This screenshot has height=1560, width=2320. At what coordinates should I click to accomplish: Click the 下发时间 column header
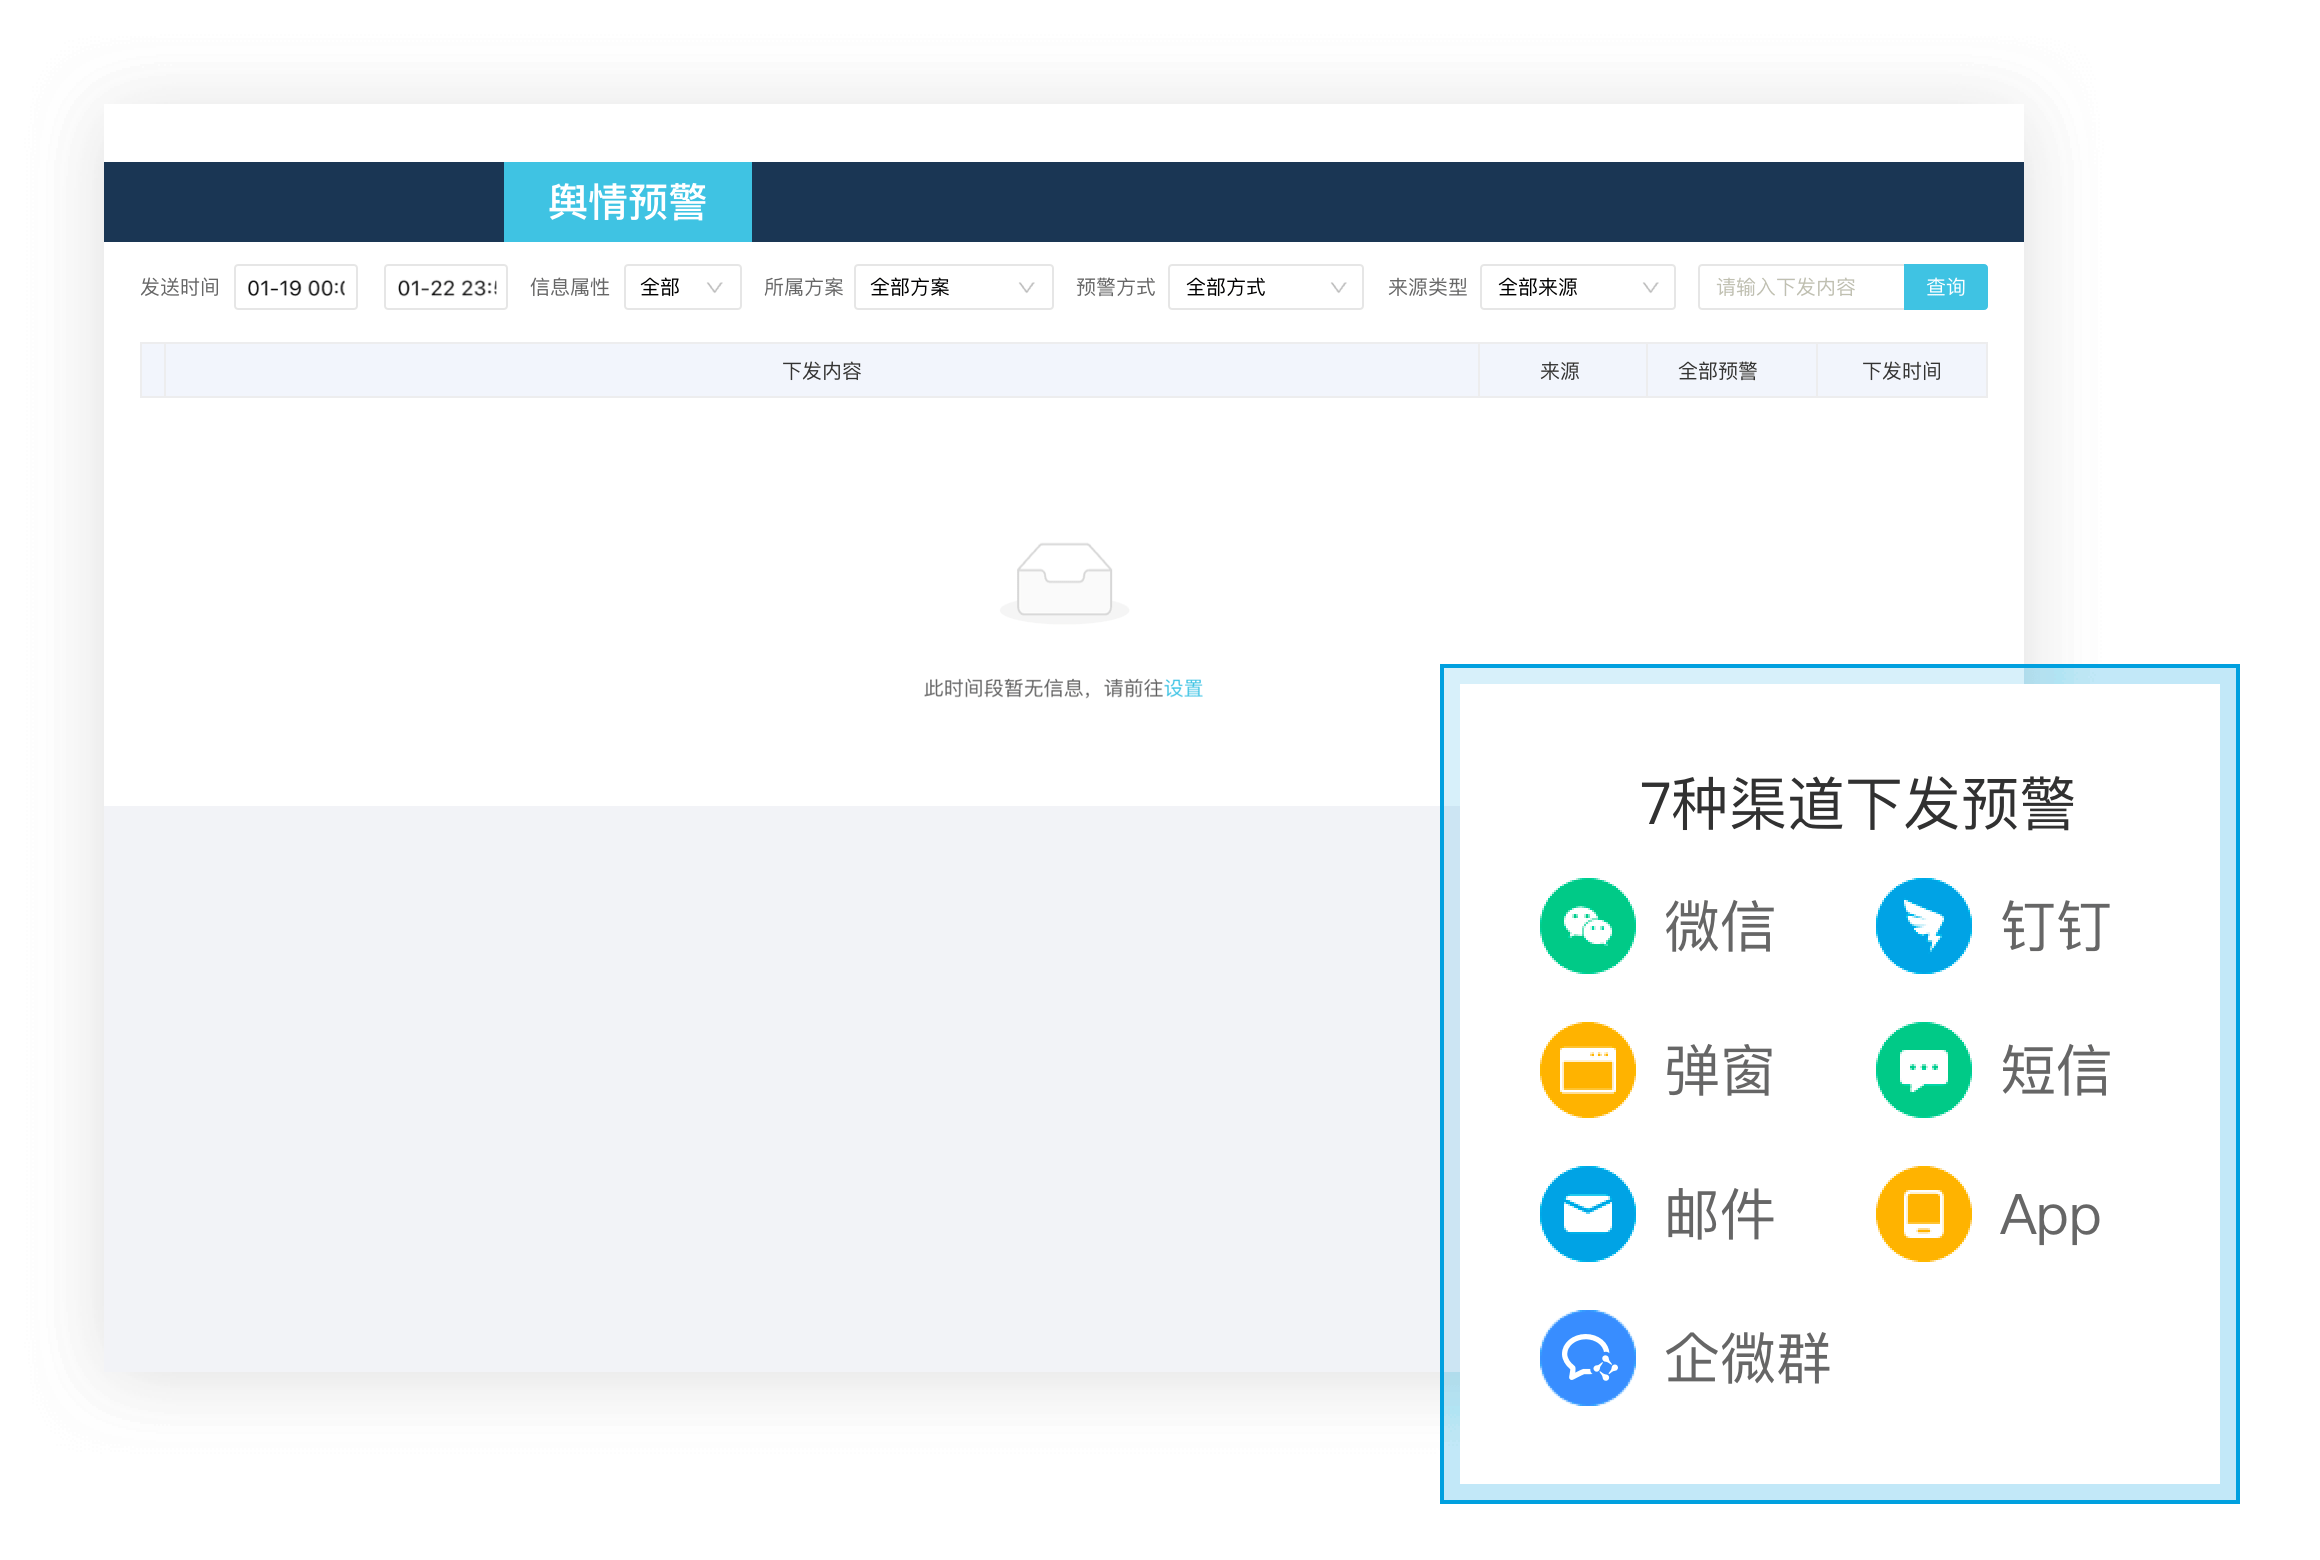coord(1901,371)
